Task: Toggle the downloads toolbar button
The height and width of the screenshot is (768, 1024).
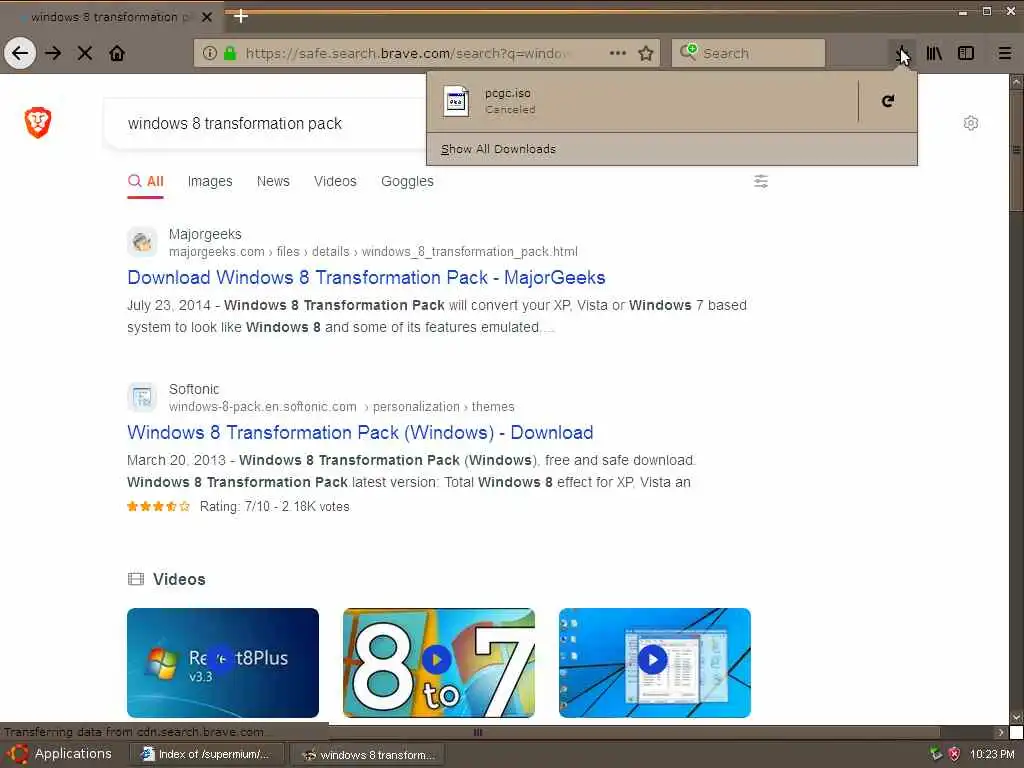Action: point(901,53)
